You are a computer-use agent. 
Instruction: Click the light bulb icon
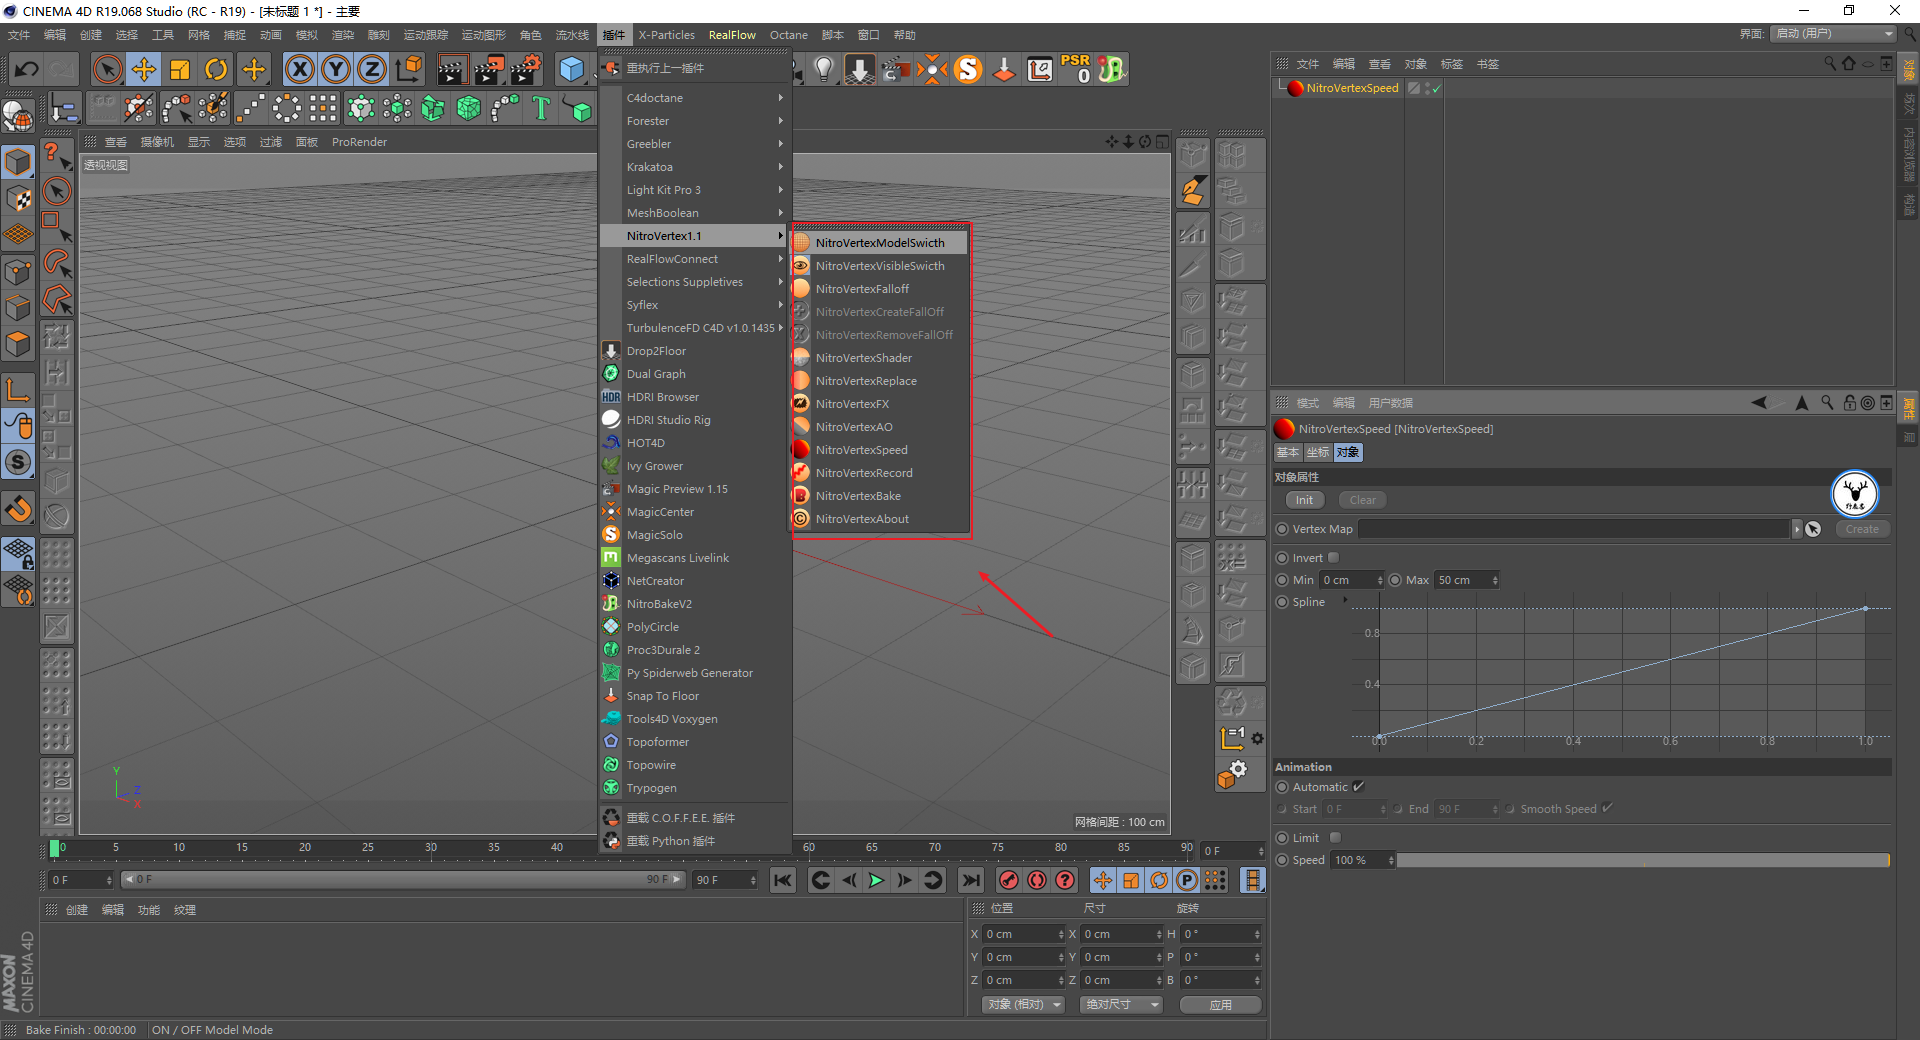click(x=823, y=69)
